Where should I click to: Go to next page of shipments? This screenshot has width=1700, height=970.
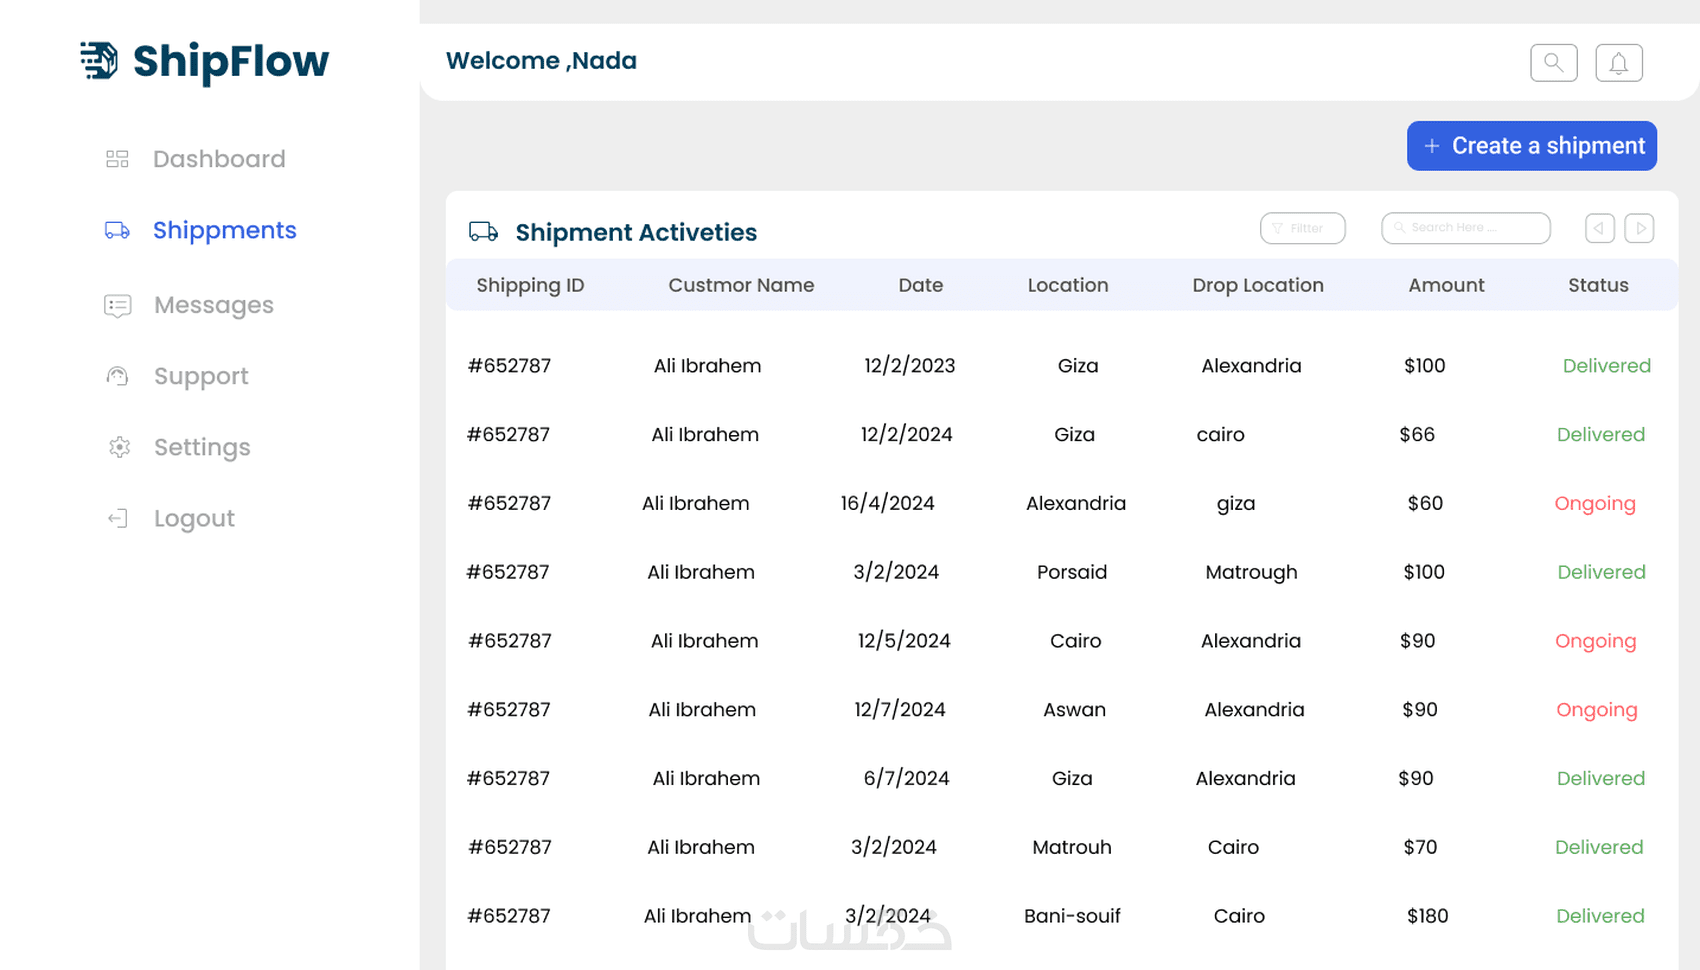point(1639,228)
